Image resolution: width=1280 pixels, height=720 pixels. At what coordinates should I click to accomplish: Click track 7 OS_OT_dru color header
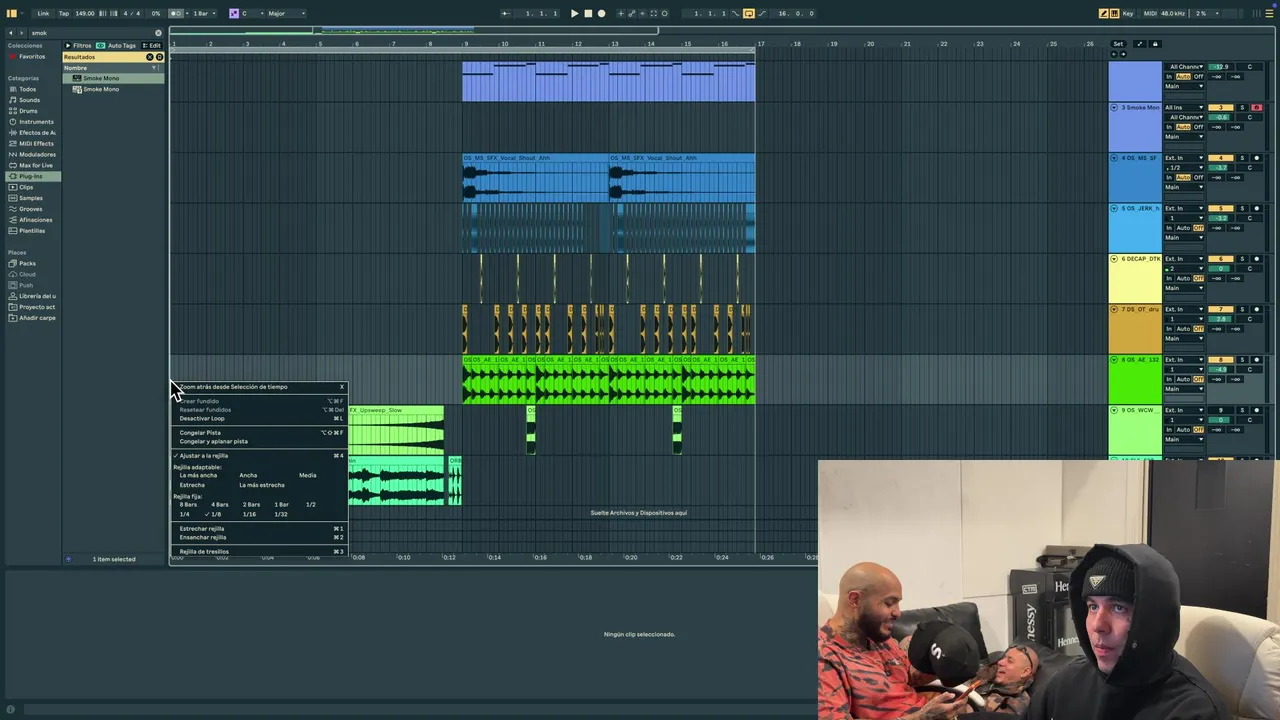click(1135, 329)
